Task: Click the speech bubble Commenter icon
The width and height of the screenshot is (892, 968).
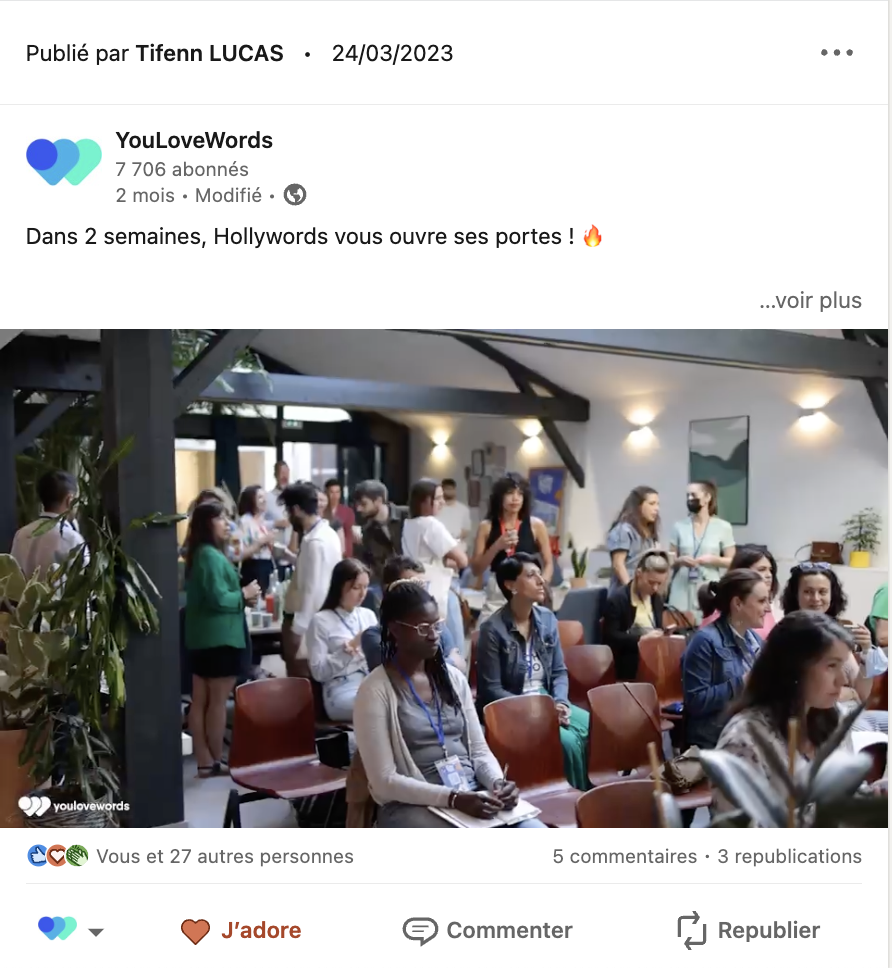Action: point(420,931)
